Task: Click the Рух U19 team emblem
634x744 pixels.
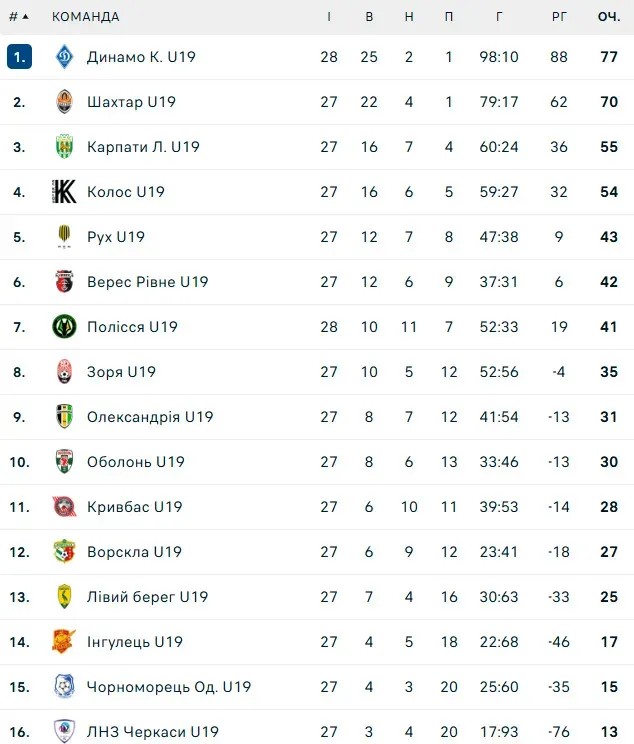Action: point(65,237)
